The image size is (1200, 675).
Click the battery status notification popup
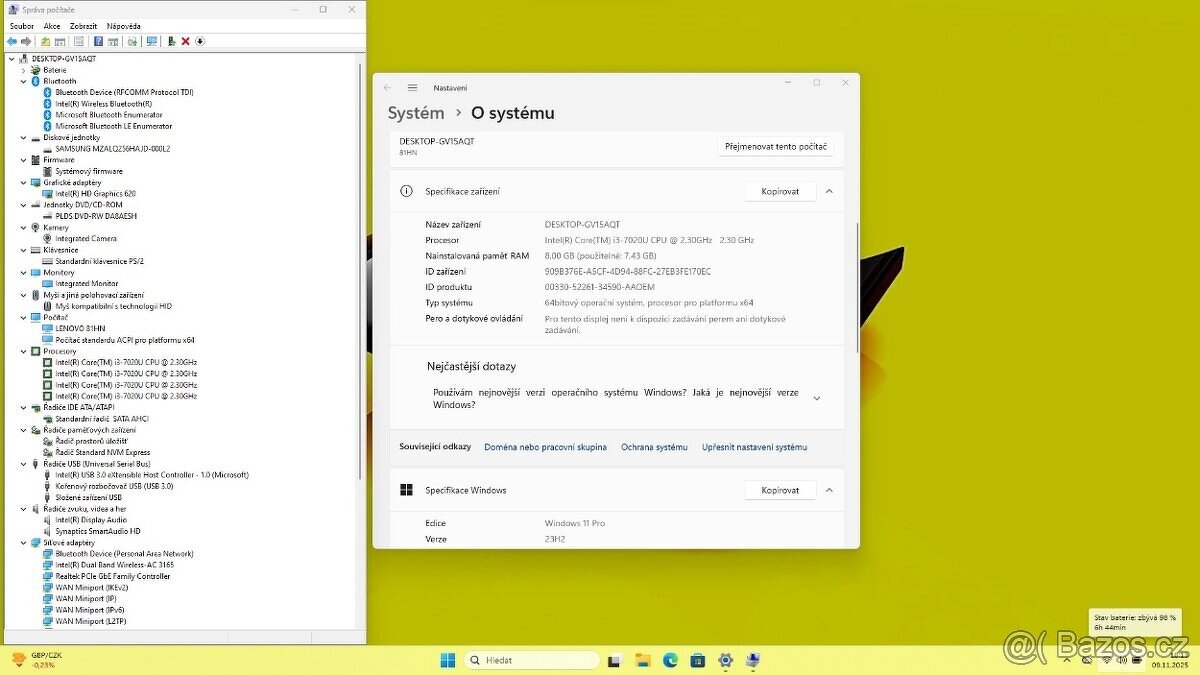pos(1135,620)
